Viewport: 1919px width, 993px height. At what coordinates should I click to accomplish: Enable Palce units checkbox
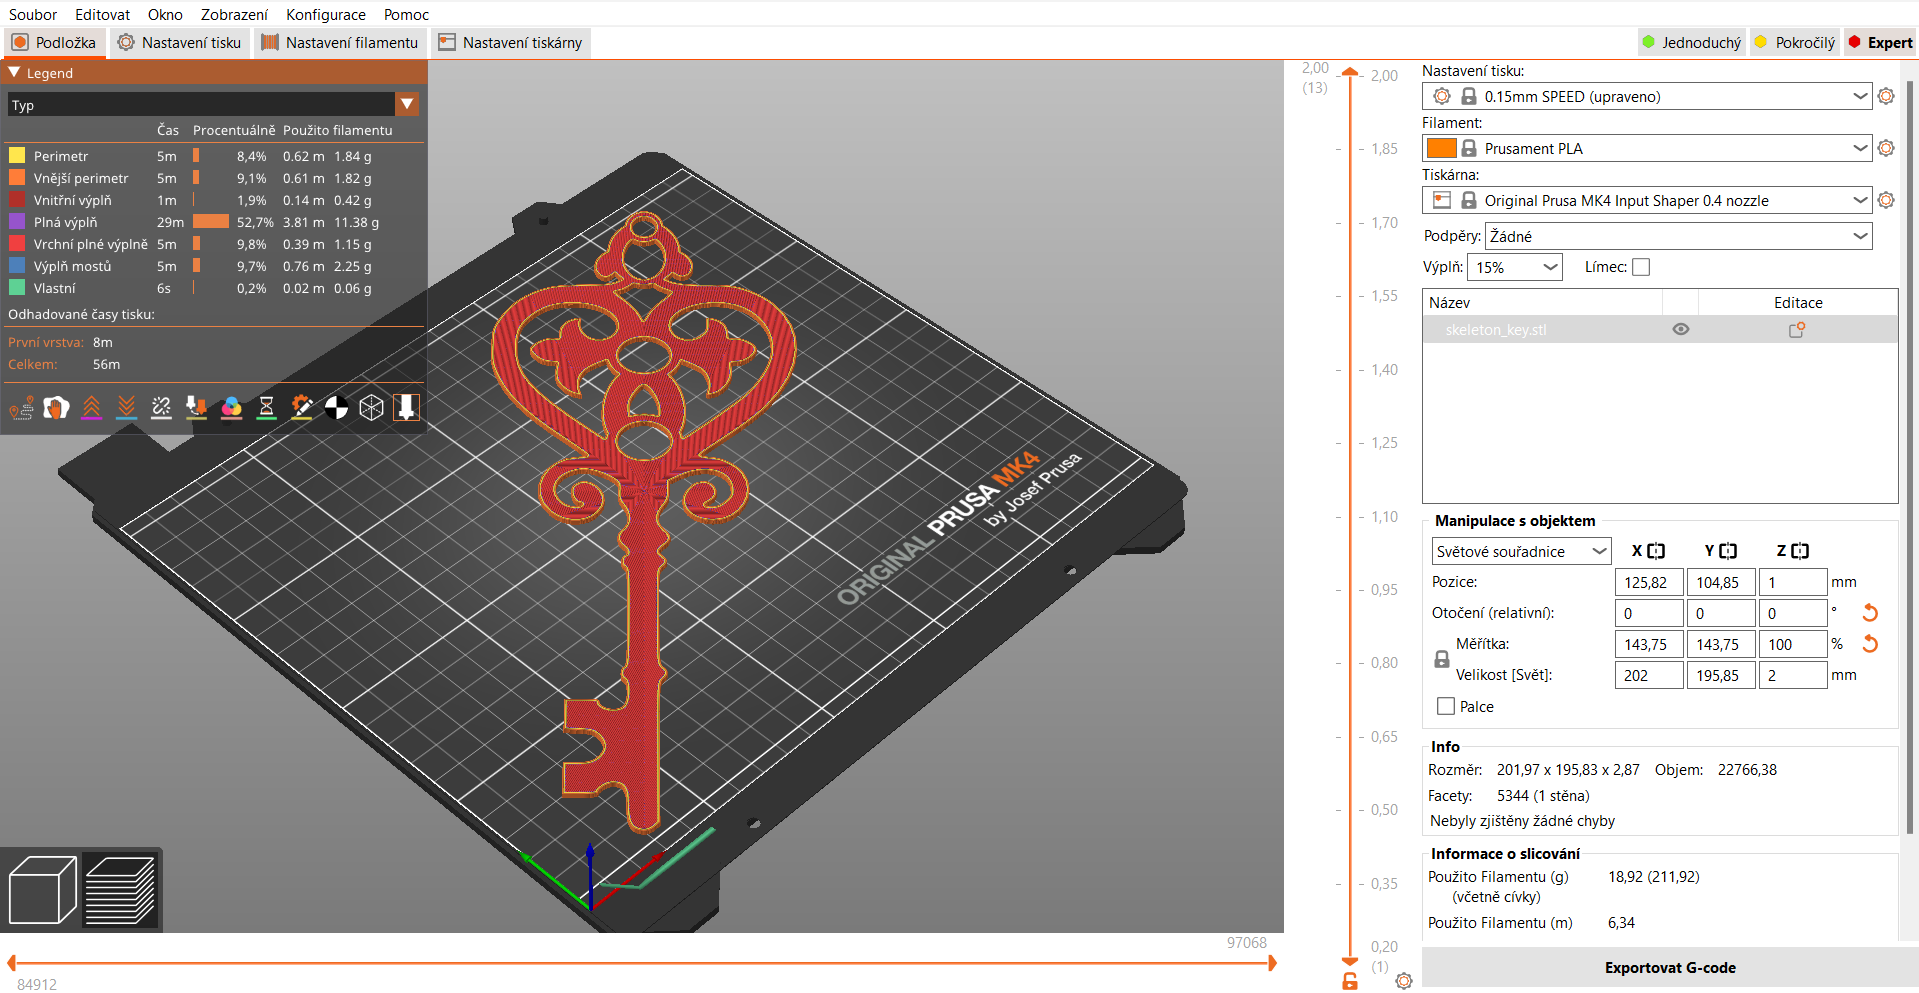1444,706
